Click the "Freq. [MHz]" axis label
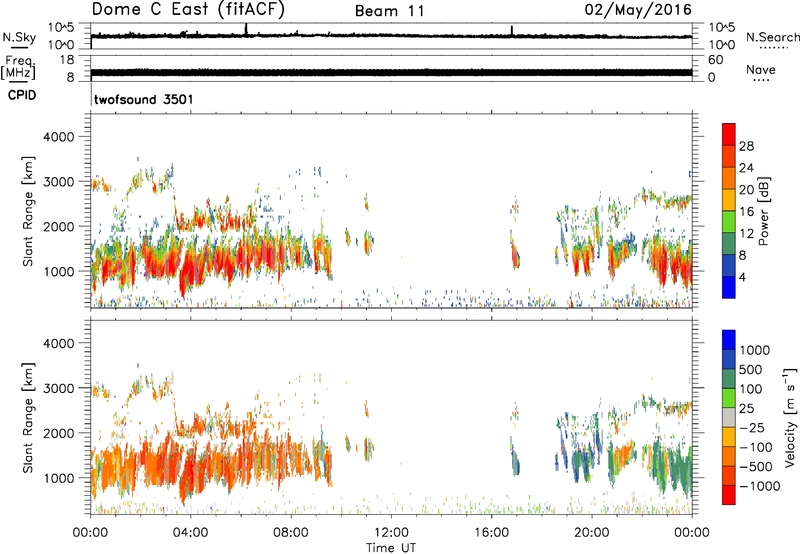800x554 pixels. pyautogui.click(x=18, y=68)
